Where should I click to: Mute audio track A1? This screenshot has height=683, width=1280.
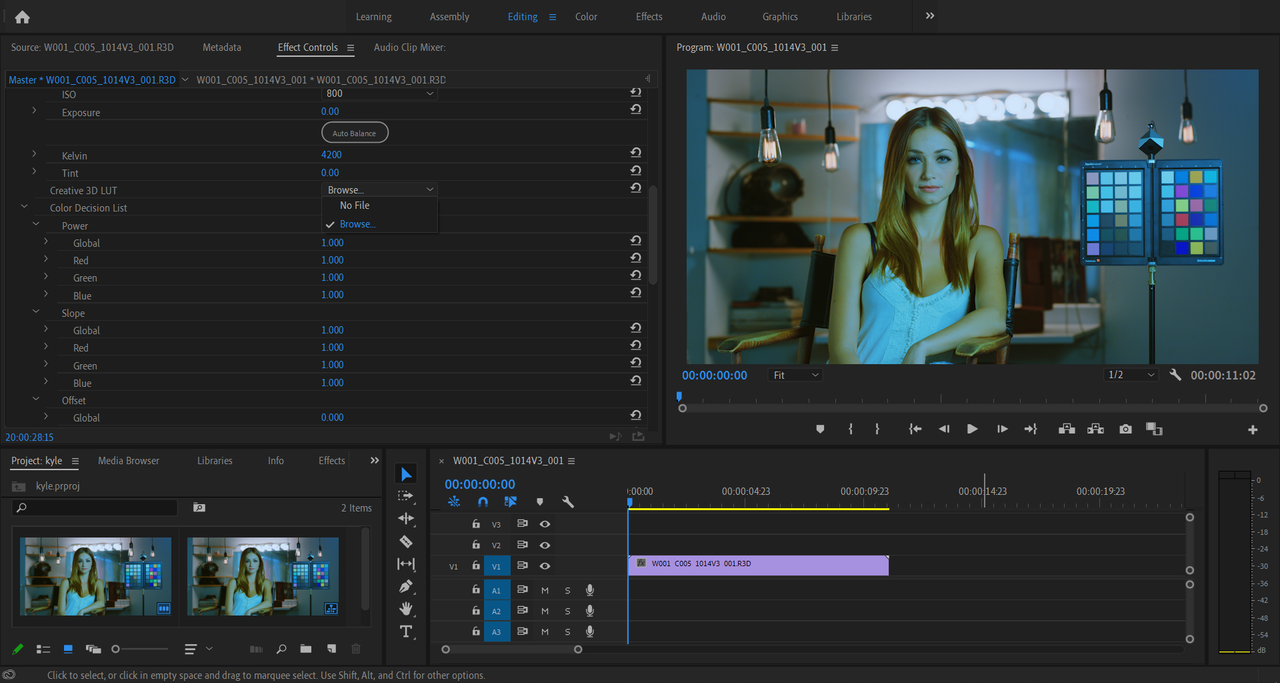point(545,590)
